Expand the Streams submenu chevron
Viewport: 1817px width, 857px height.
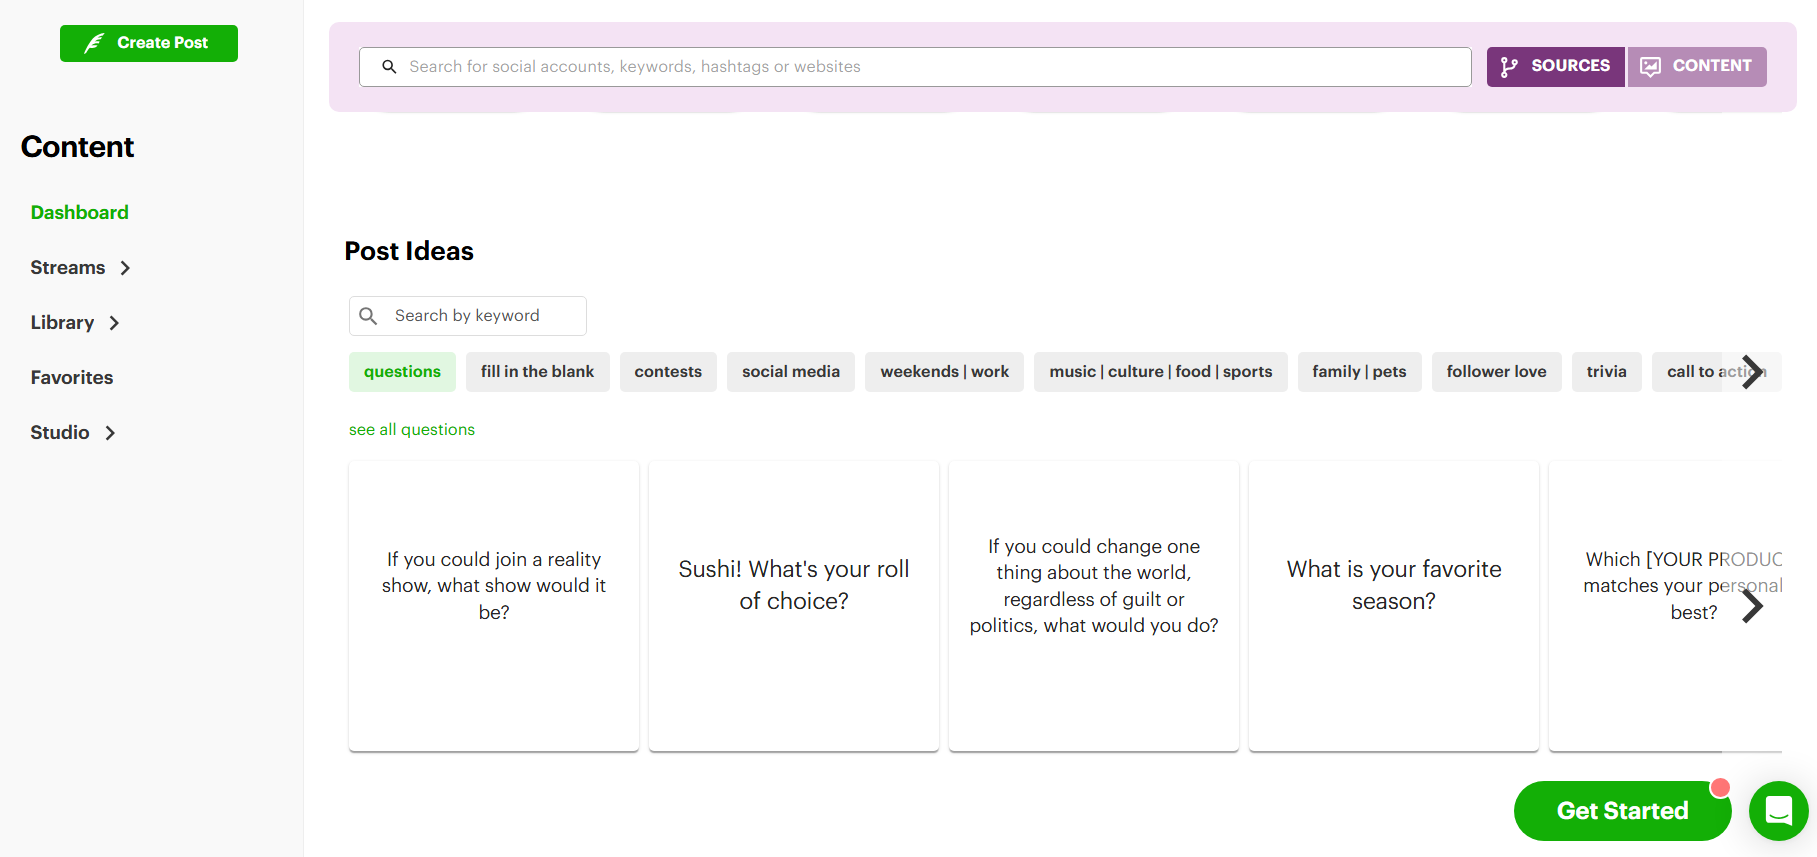point(125,268)
